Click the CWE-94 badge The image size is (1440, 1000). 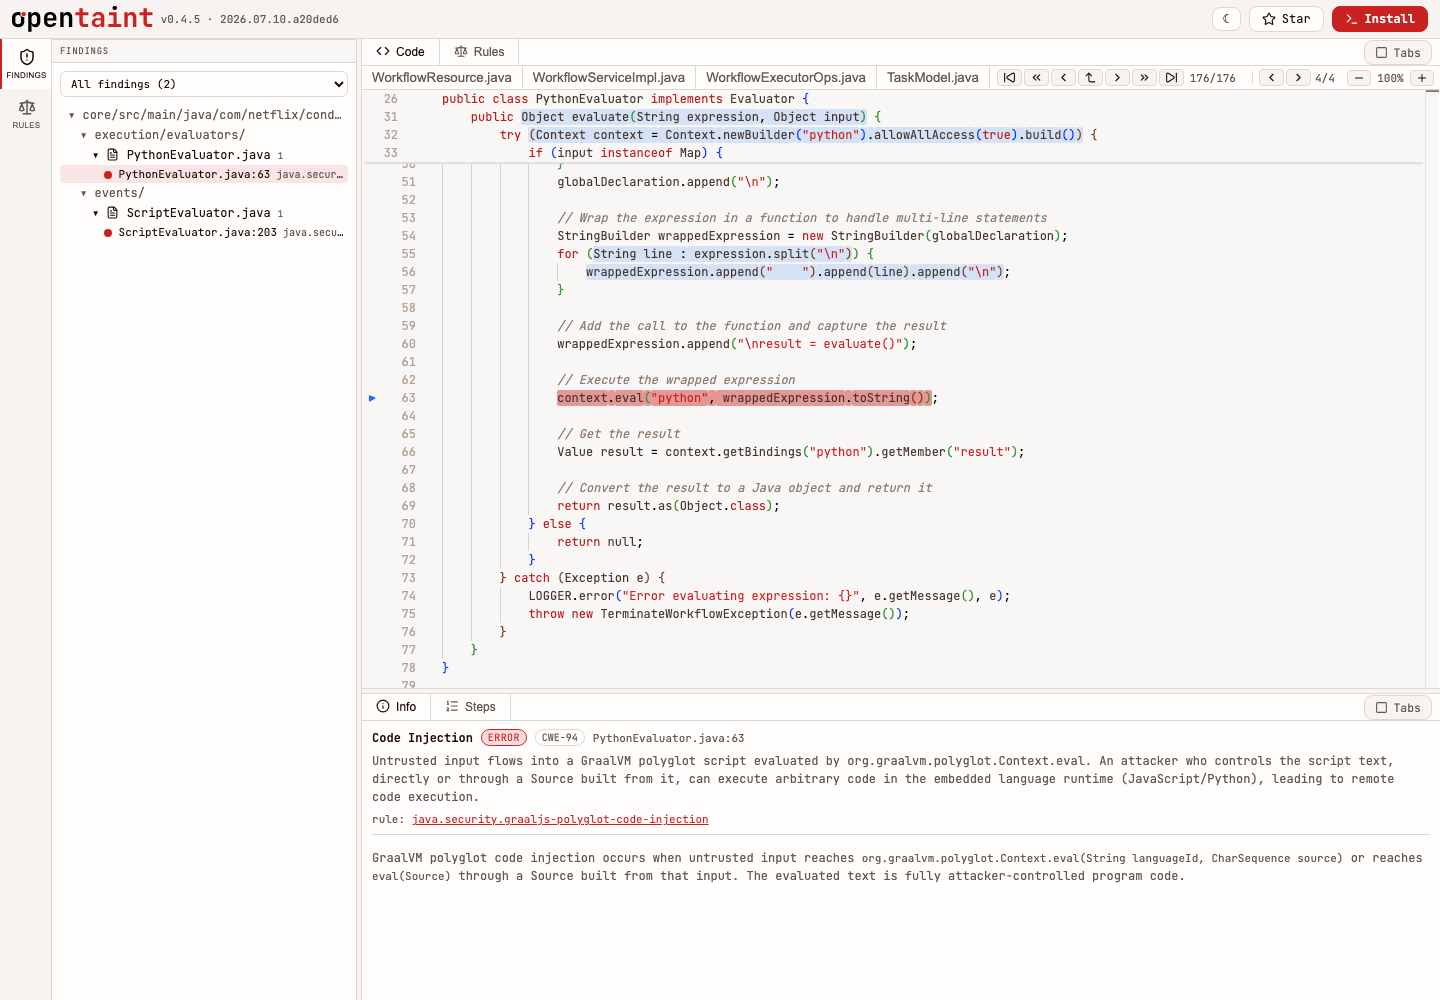click(560, 738)
